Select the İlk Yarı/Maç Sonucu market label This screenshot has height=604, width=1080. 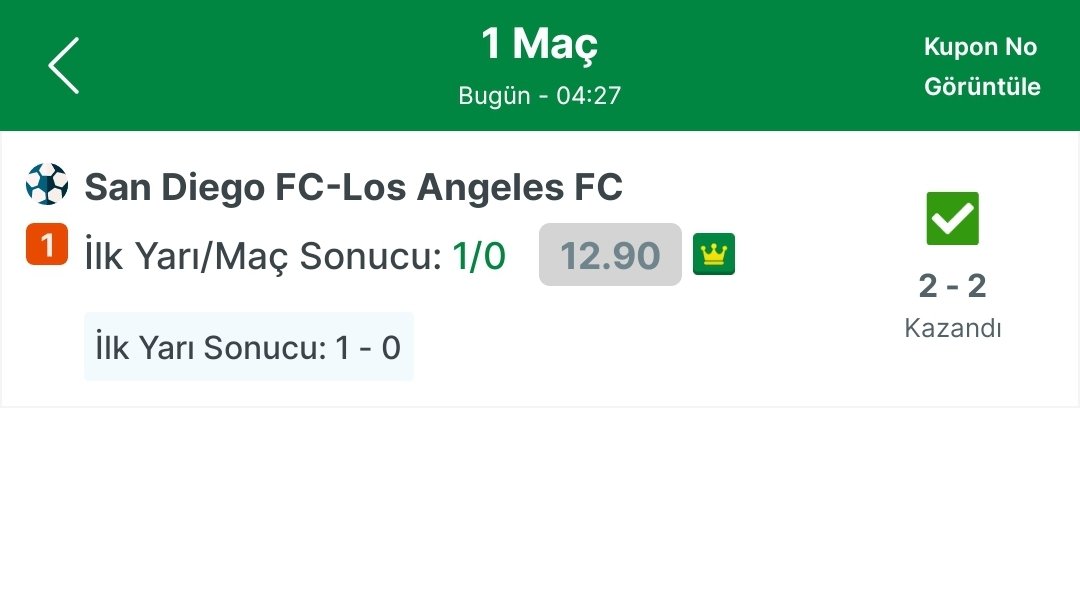[263, 256]
